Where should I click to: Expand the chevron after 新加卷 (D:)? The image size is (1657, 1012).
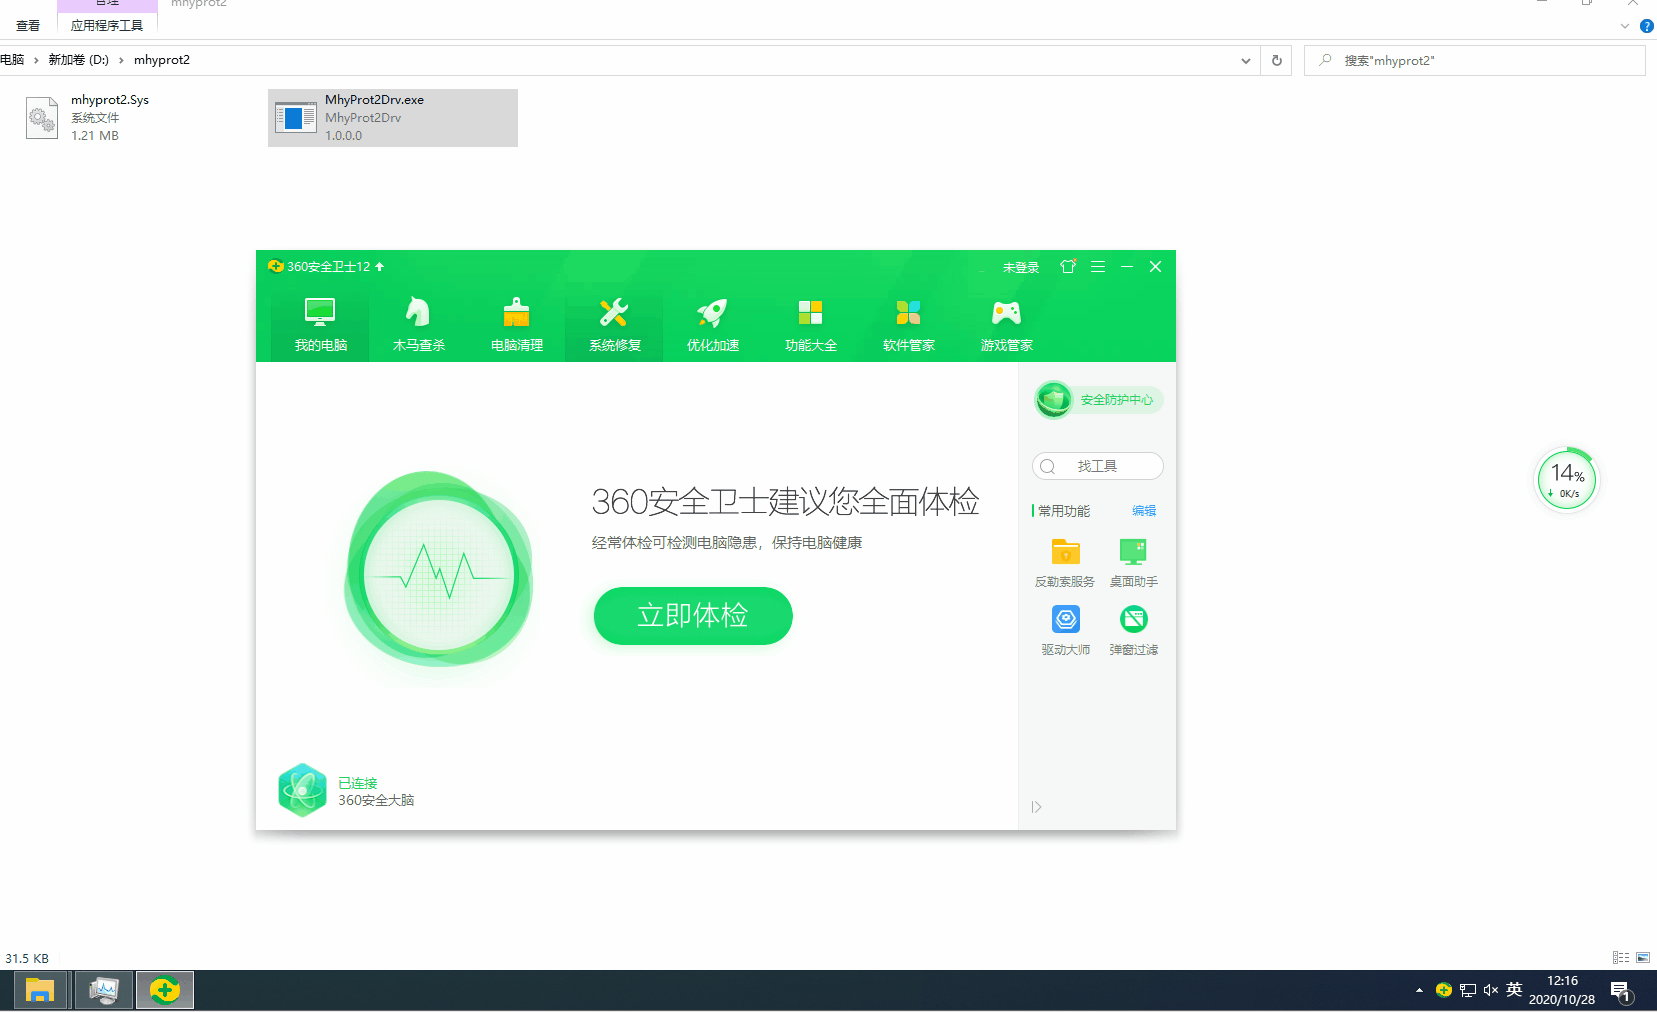121,60
